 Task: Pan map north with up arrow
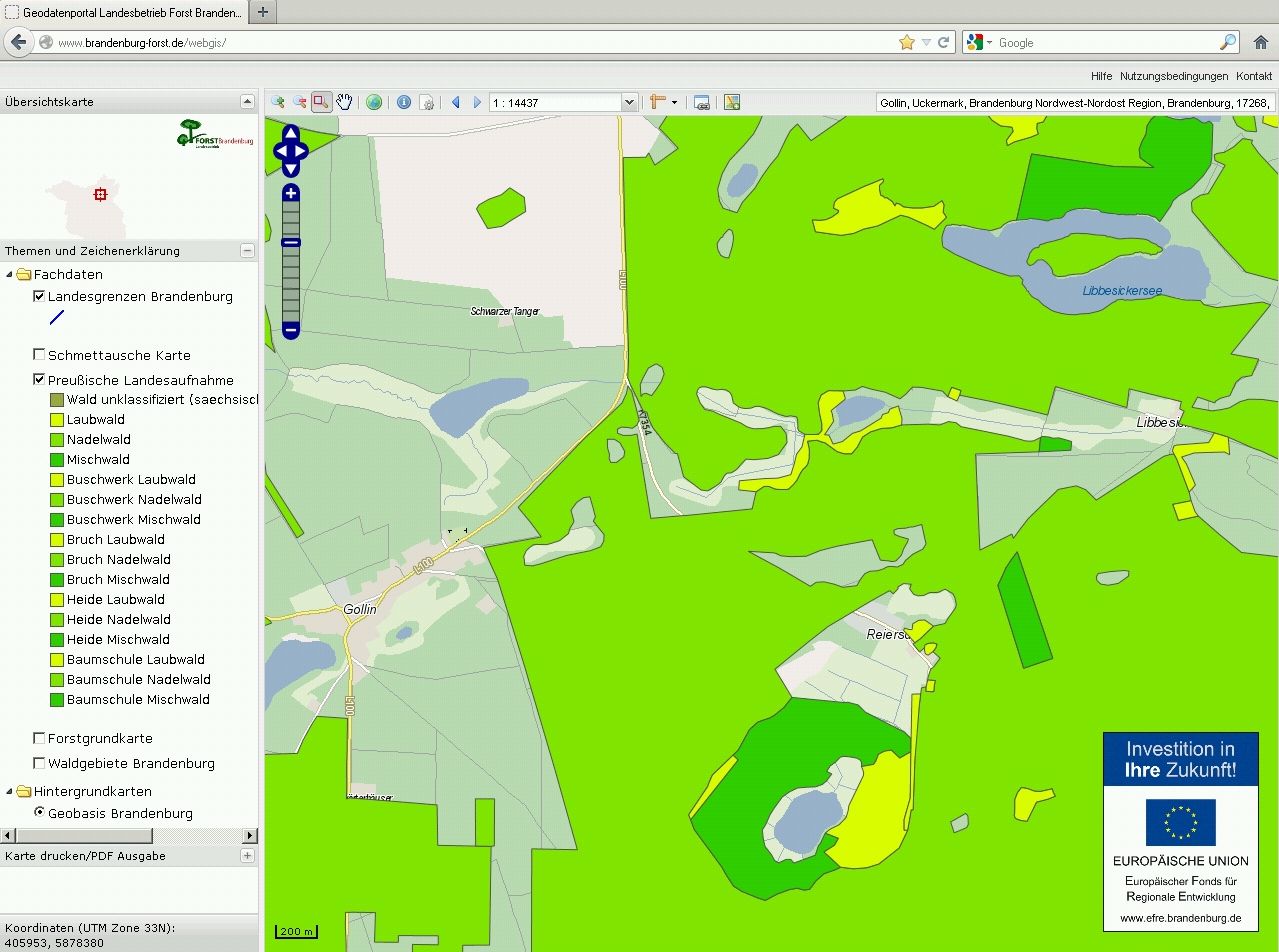(x=291, y=132)
